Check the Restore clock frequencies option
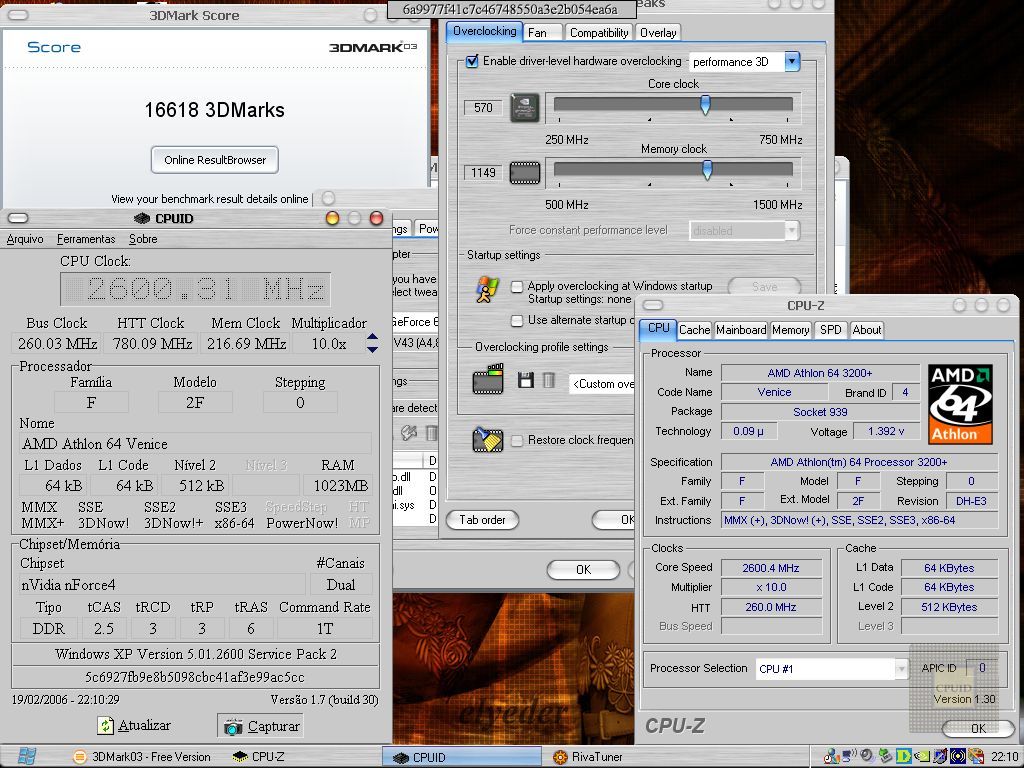This screenshot has height=768, width=1024. click(517, 440)
